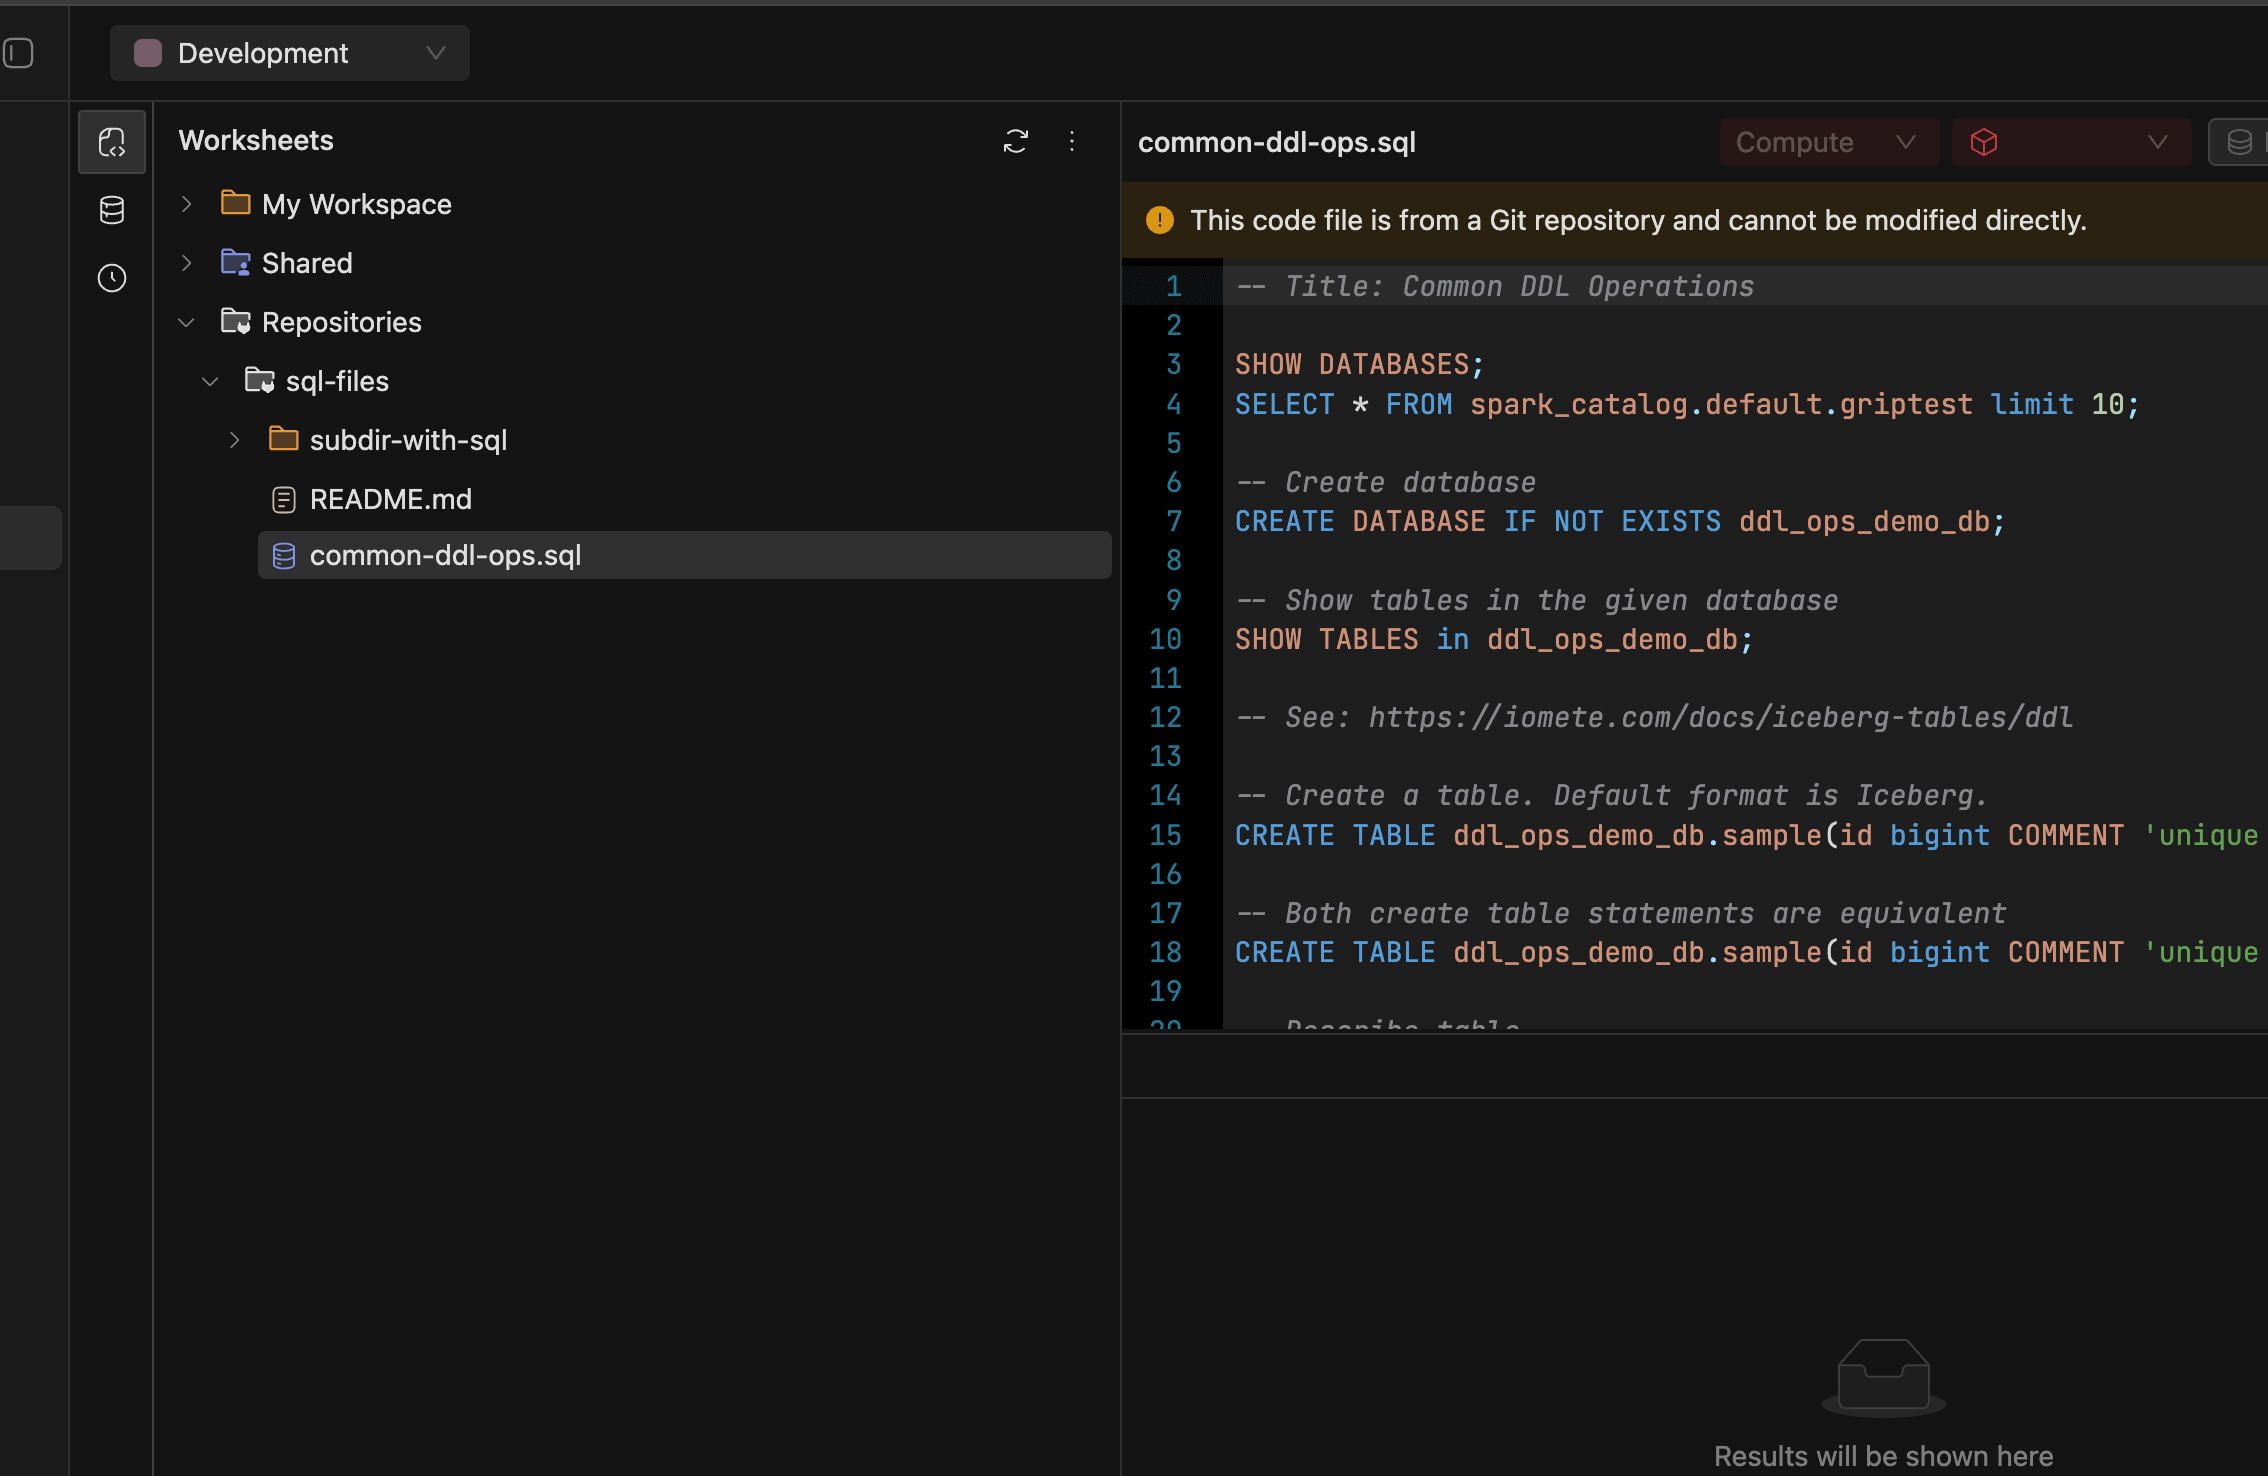Expand the My Workspace tree node
Image resolution: width=2268 pixels, height=1476 pixels.
[x=187, y=204]
